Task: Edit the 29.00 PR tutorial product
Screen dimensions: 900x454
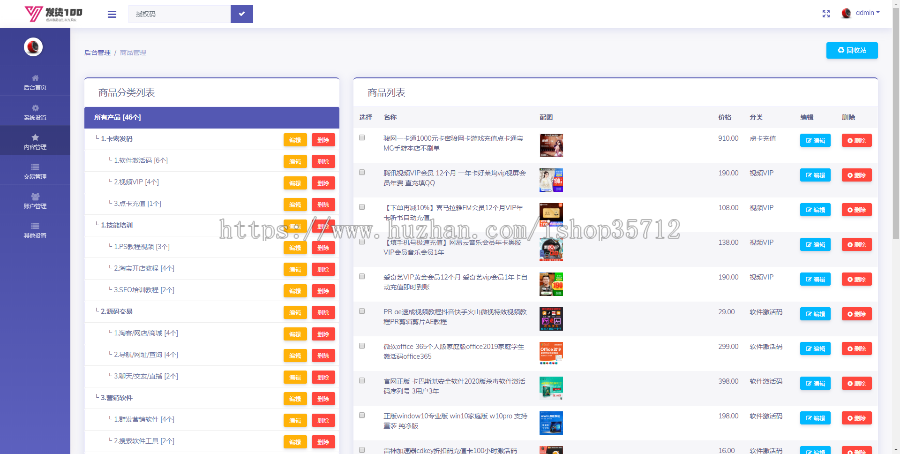Action: point(815,313)
